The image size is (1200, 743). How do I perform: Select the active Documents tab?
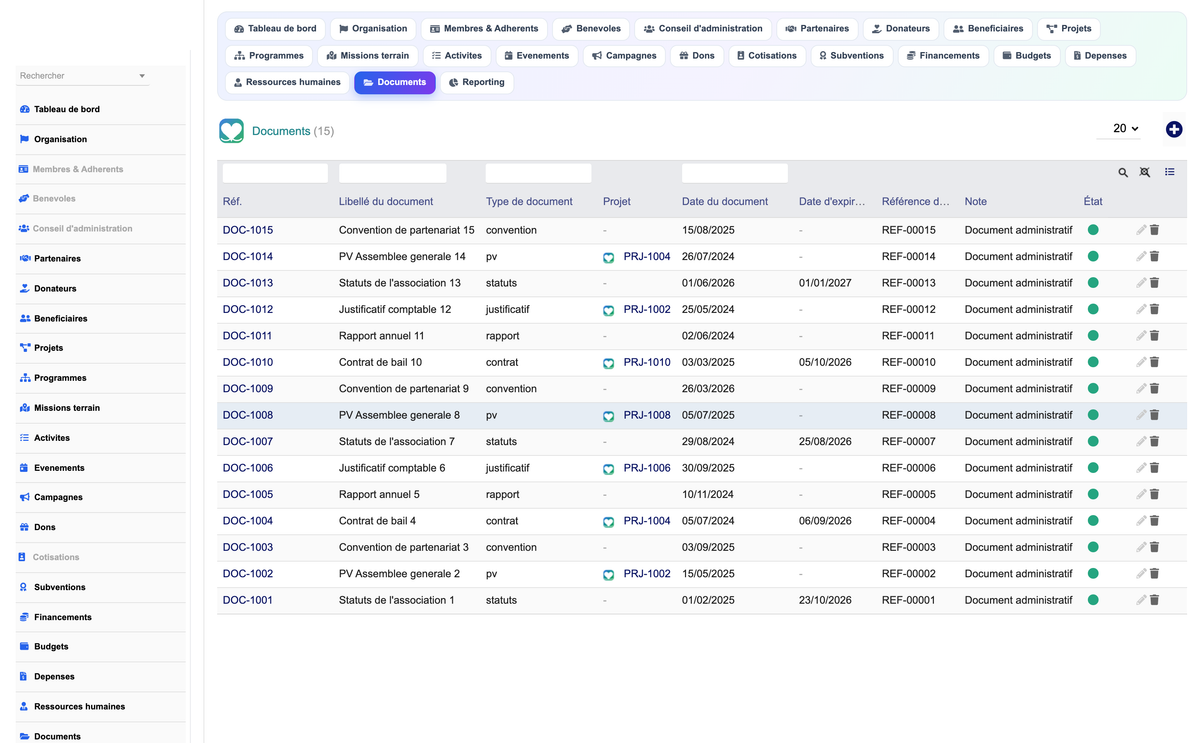[395, 82]
